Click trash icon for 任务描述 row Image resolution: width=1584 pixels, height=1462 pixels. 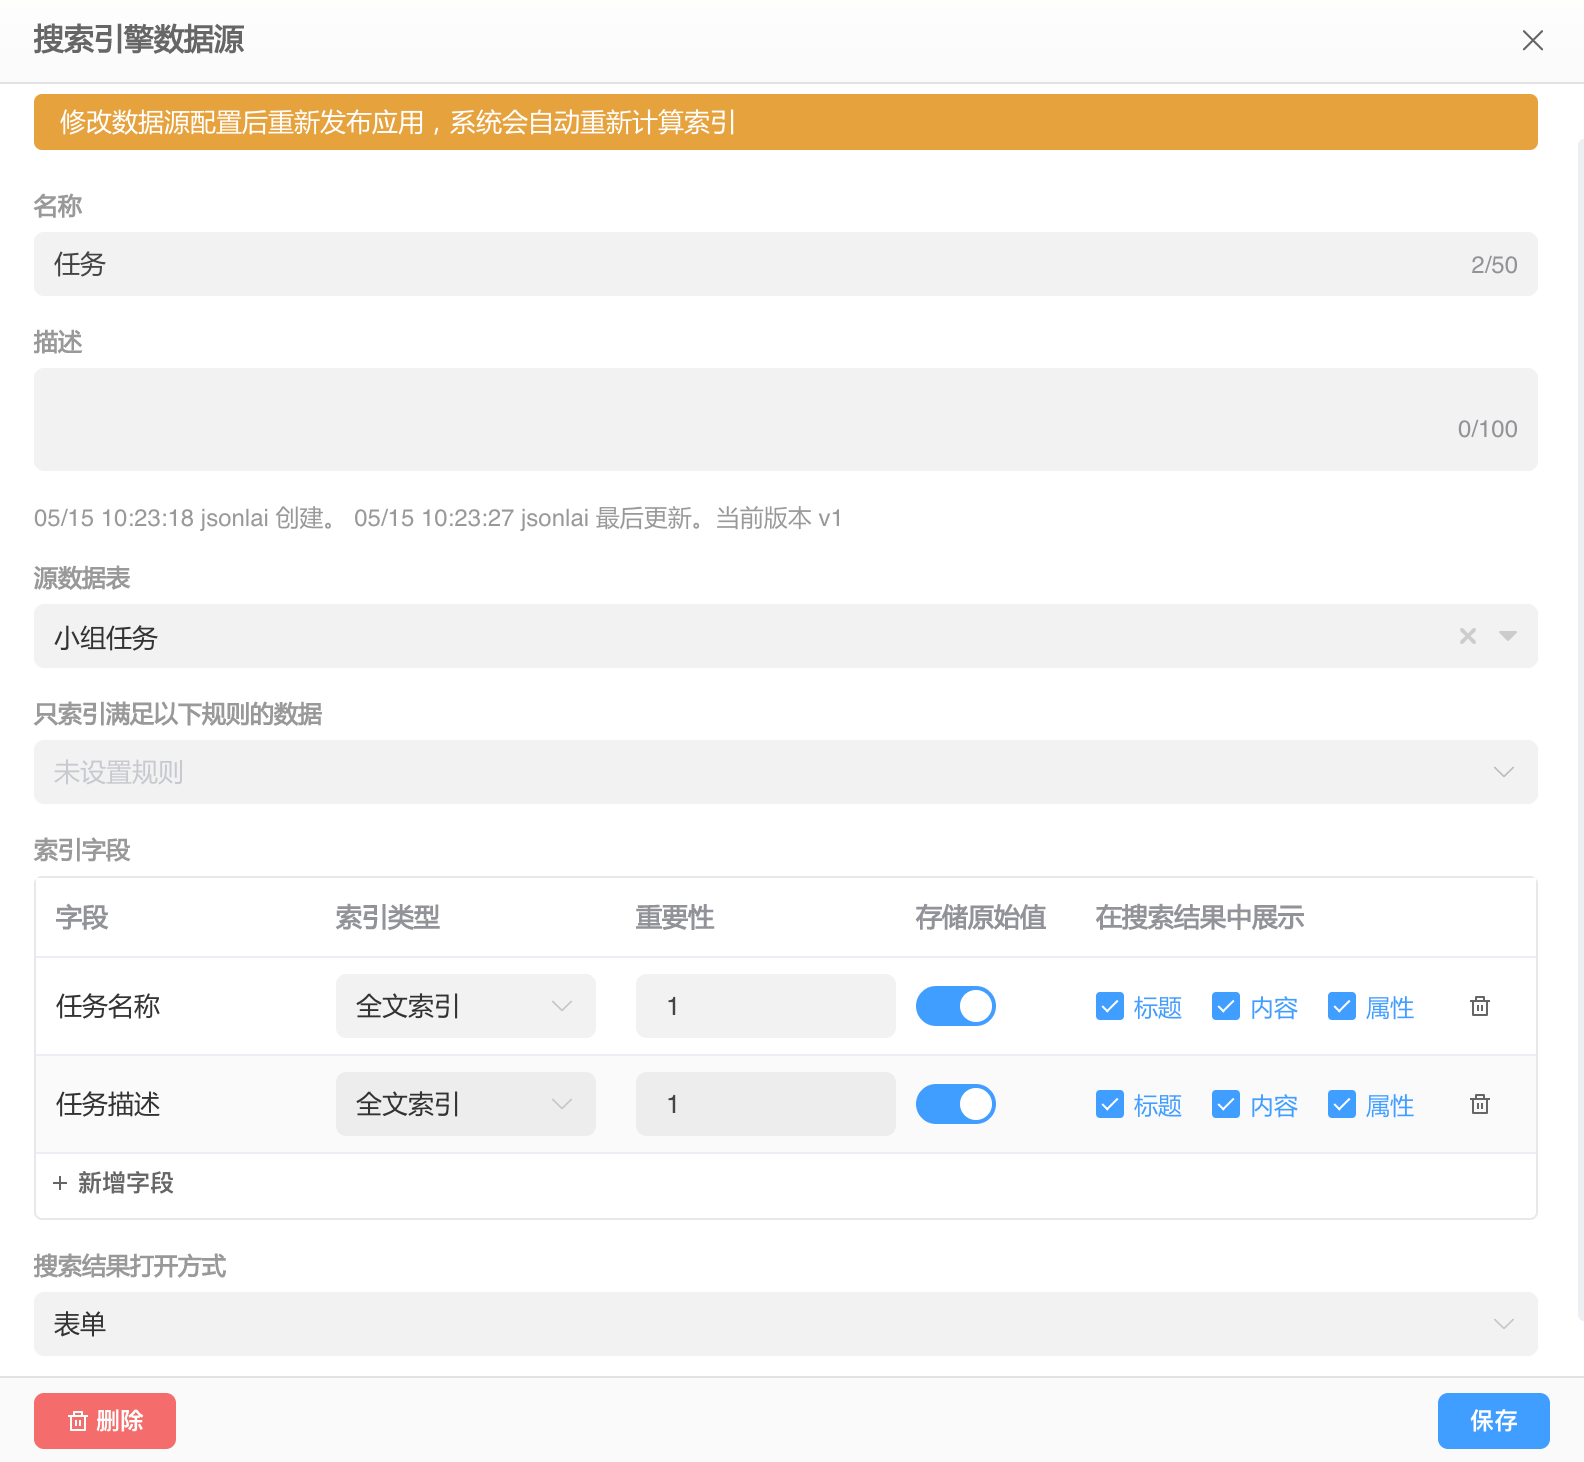click(1480, 1104)
